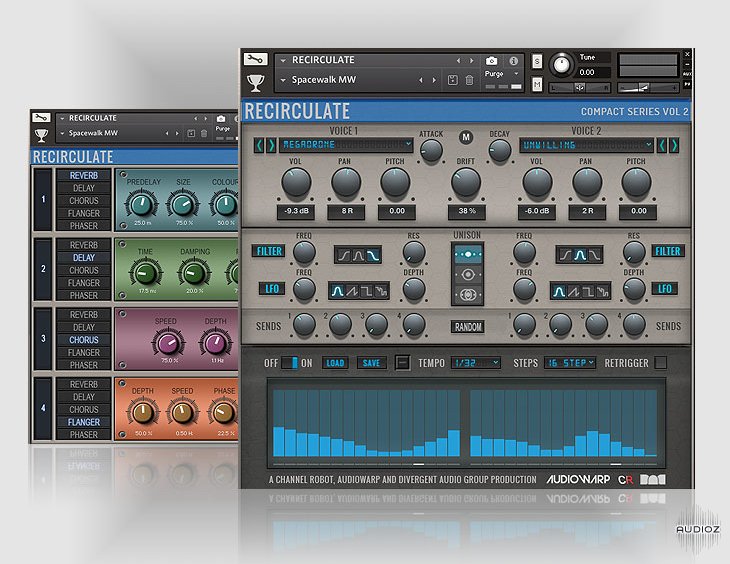Select Voice 1 LFO sawtooth waveform icon
The height and width of the screenshot is (564, 730).
[x=351, y=292]
